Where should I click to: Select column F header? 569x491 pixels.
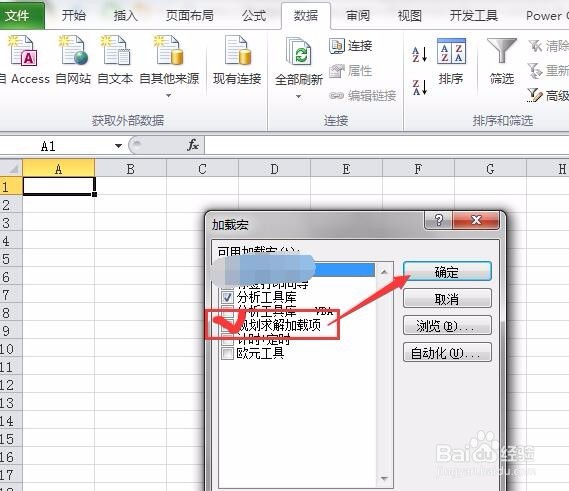[x=418, y=169]
